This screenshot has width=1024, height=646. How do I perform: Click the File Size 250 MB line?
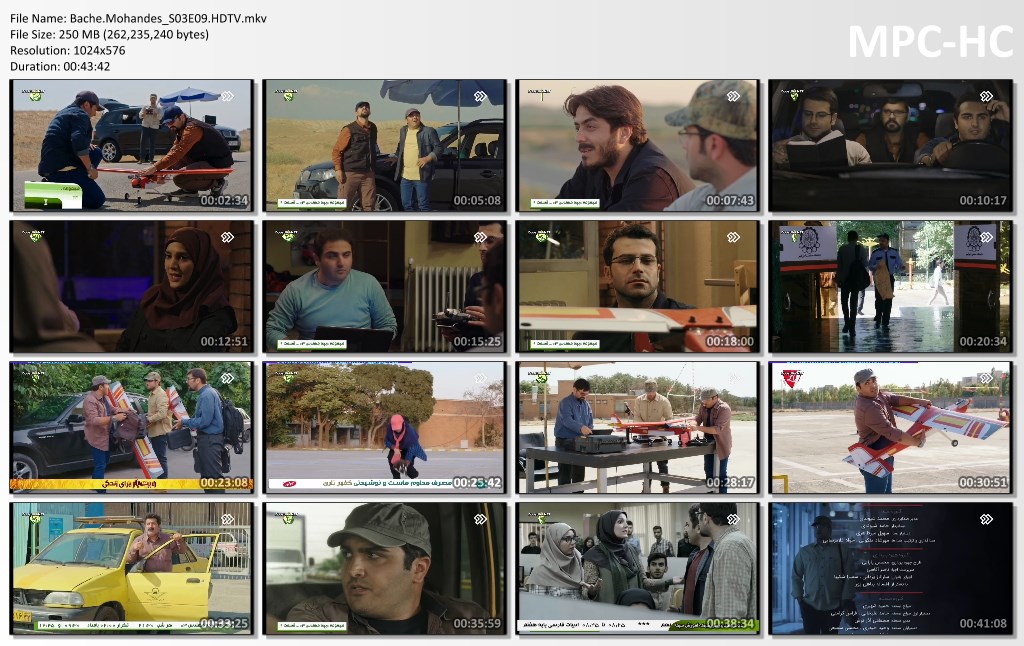[x=110, y=35]
